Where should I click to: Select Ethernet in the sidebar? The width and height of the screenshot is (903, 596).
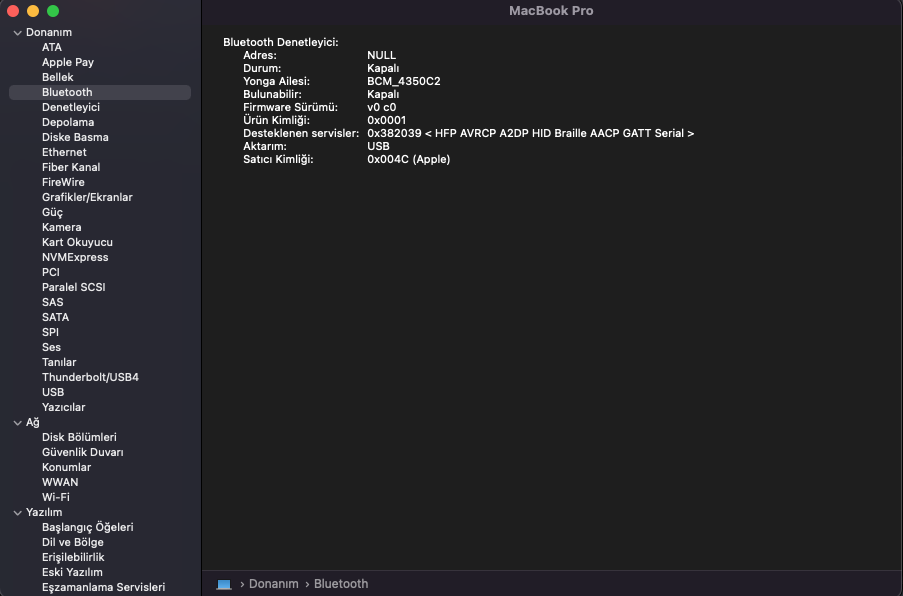point(64,152)
